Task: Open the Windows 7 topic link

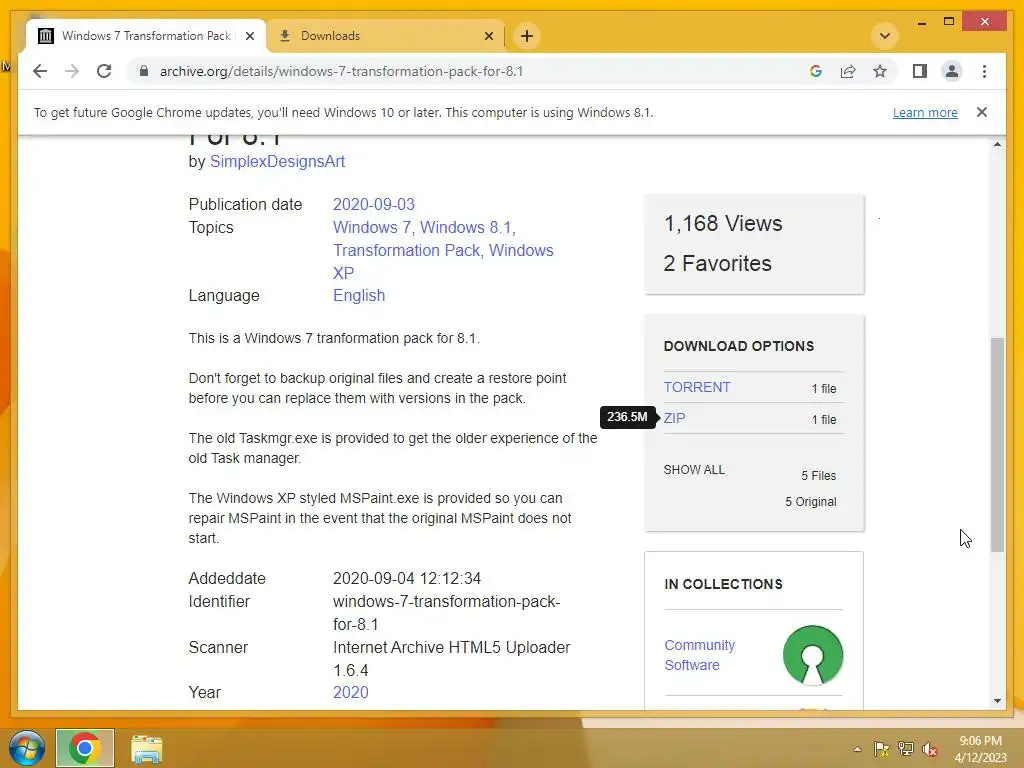Action: 372,227
